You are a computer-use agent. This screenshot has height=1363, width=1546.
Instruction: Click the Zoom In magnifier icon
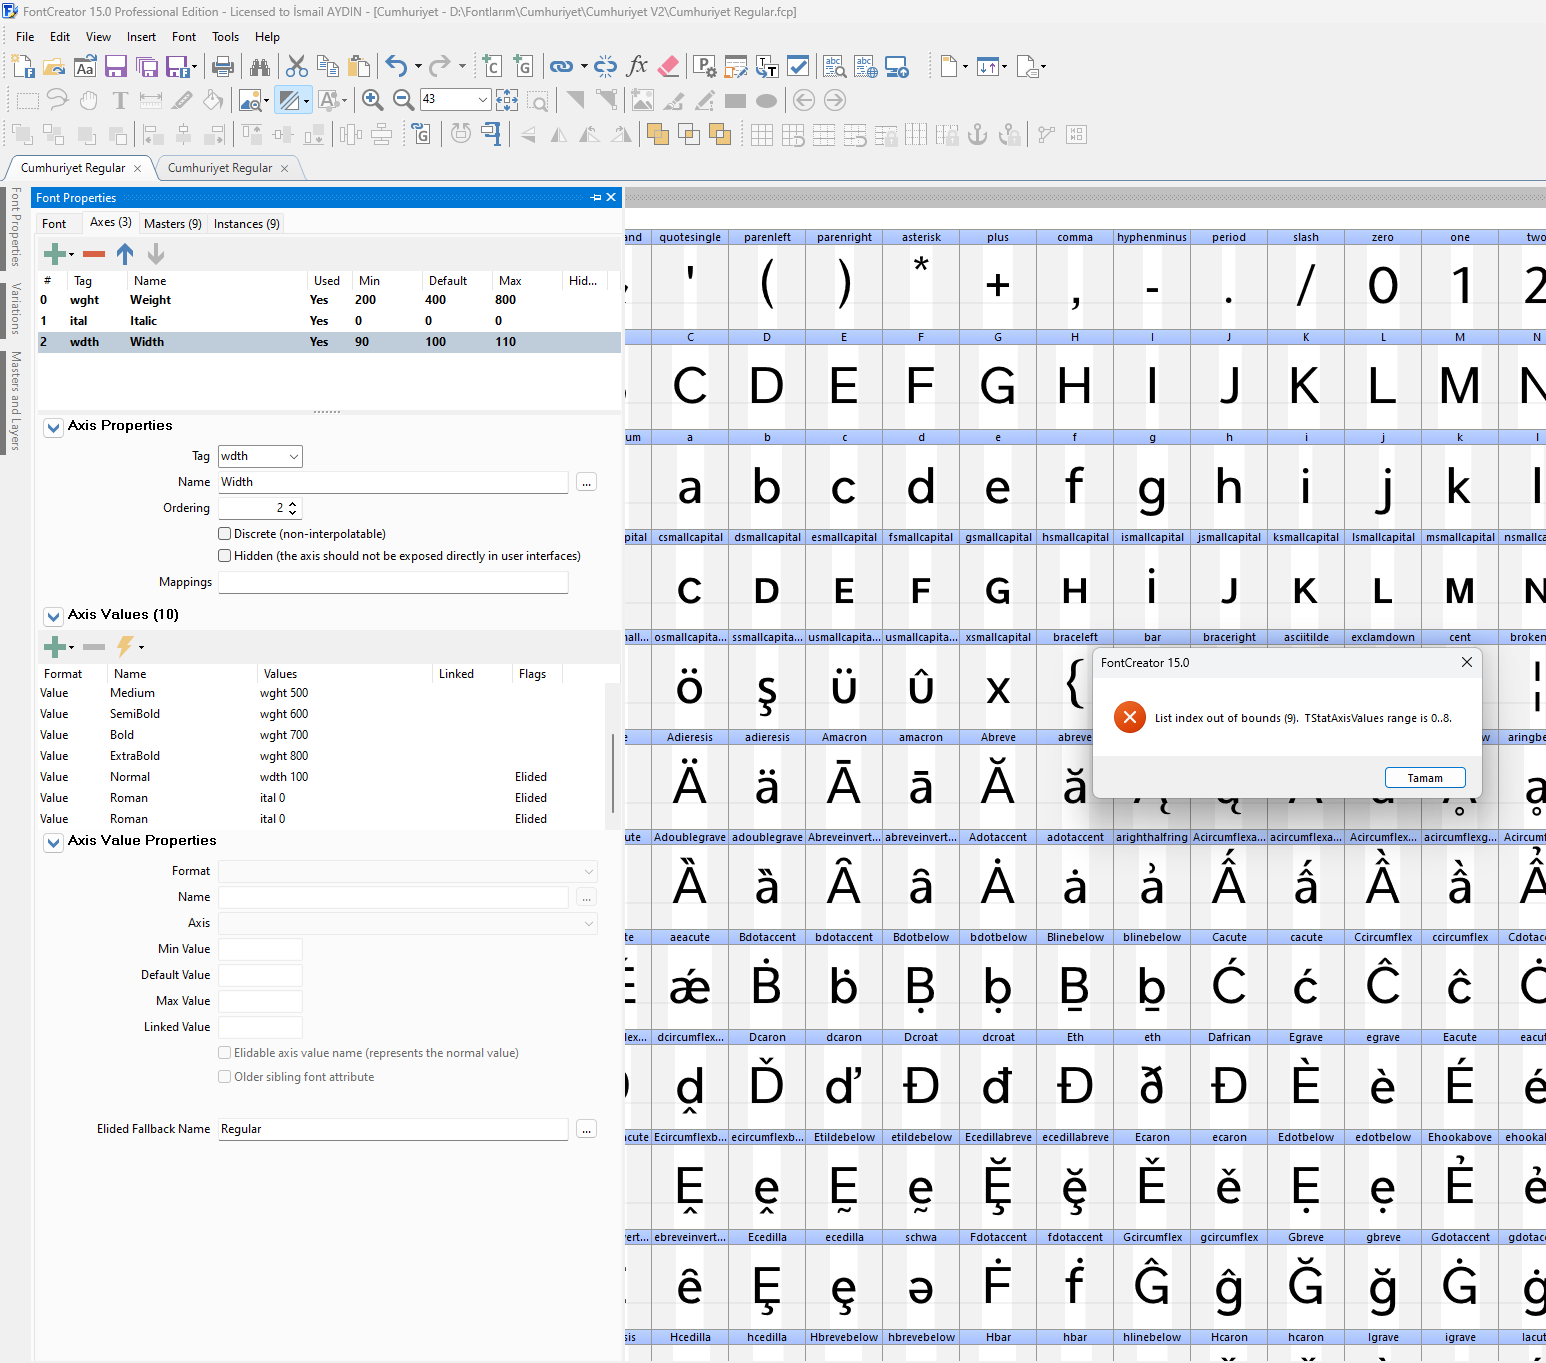(372, 100)
